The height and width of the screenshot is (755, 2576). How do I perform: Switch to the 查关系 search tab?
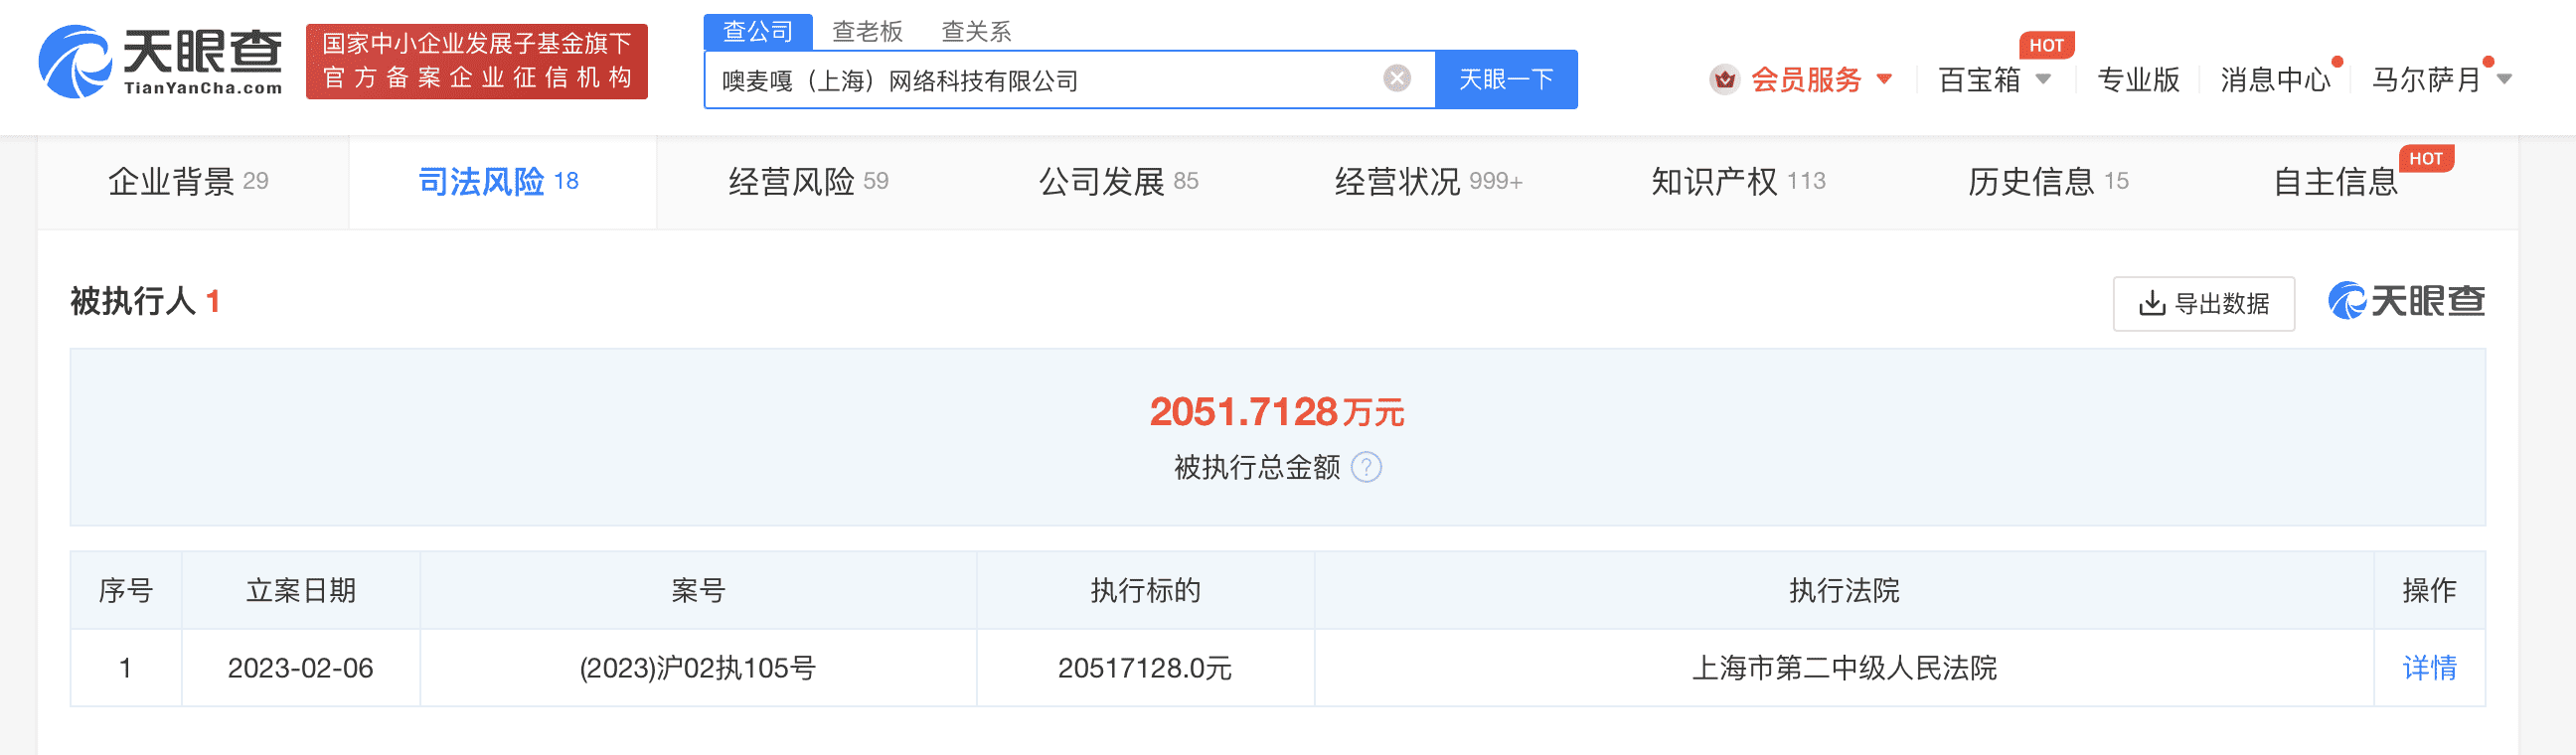pyautogui.click(x=976, y=32)
